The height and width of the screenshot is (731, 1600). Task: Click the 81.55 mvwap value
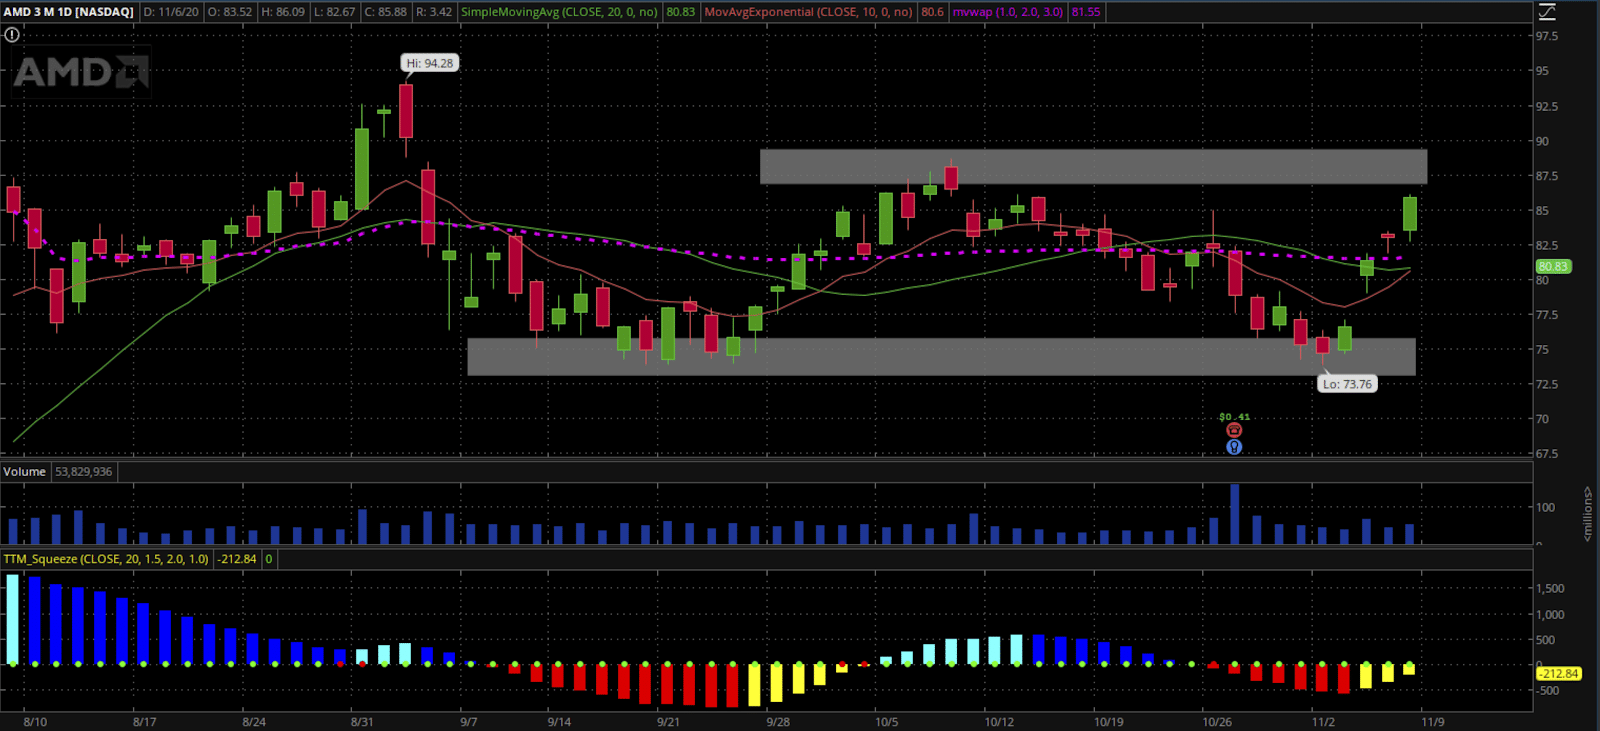[1085, 12]
